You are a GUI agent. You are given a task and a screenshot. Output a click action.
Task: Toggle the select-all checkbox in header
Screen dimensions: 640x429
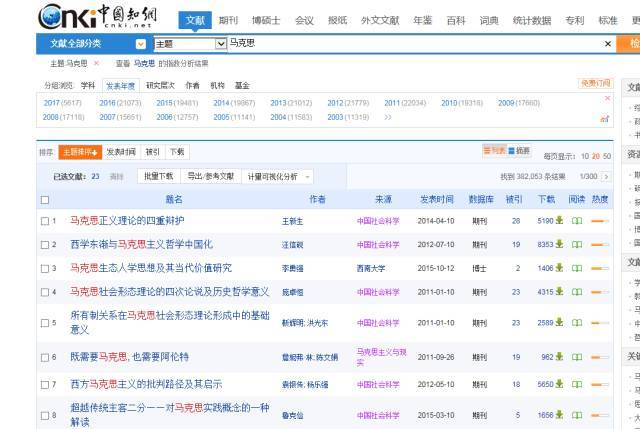45,200
